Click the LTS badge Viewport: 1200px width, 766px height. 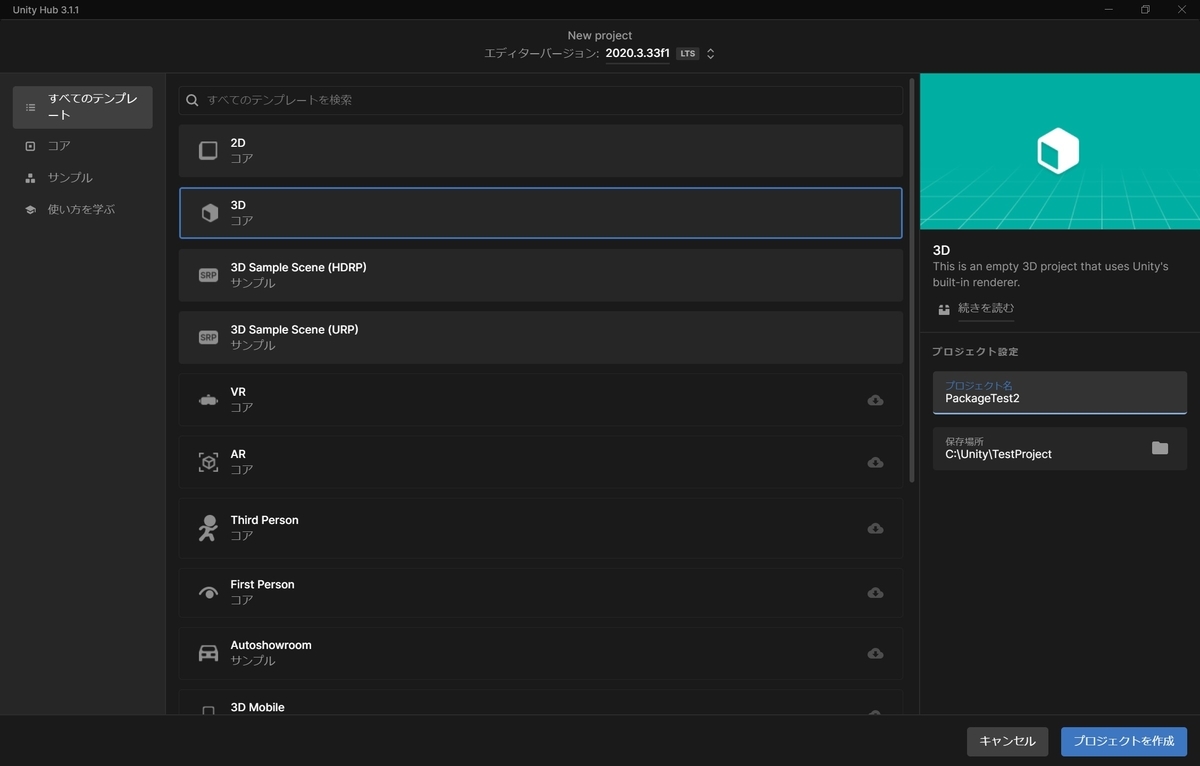point(688,54)
